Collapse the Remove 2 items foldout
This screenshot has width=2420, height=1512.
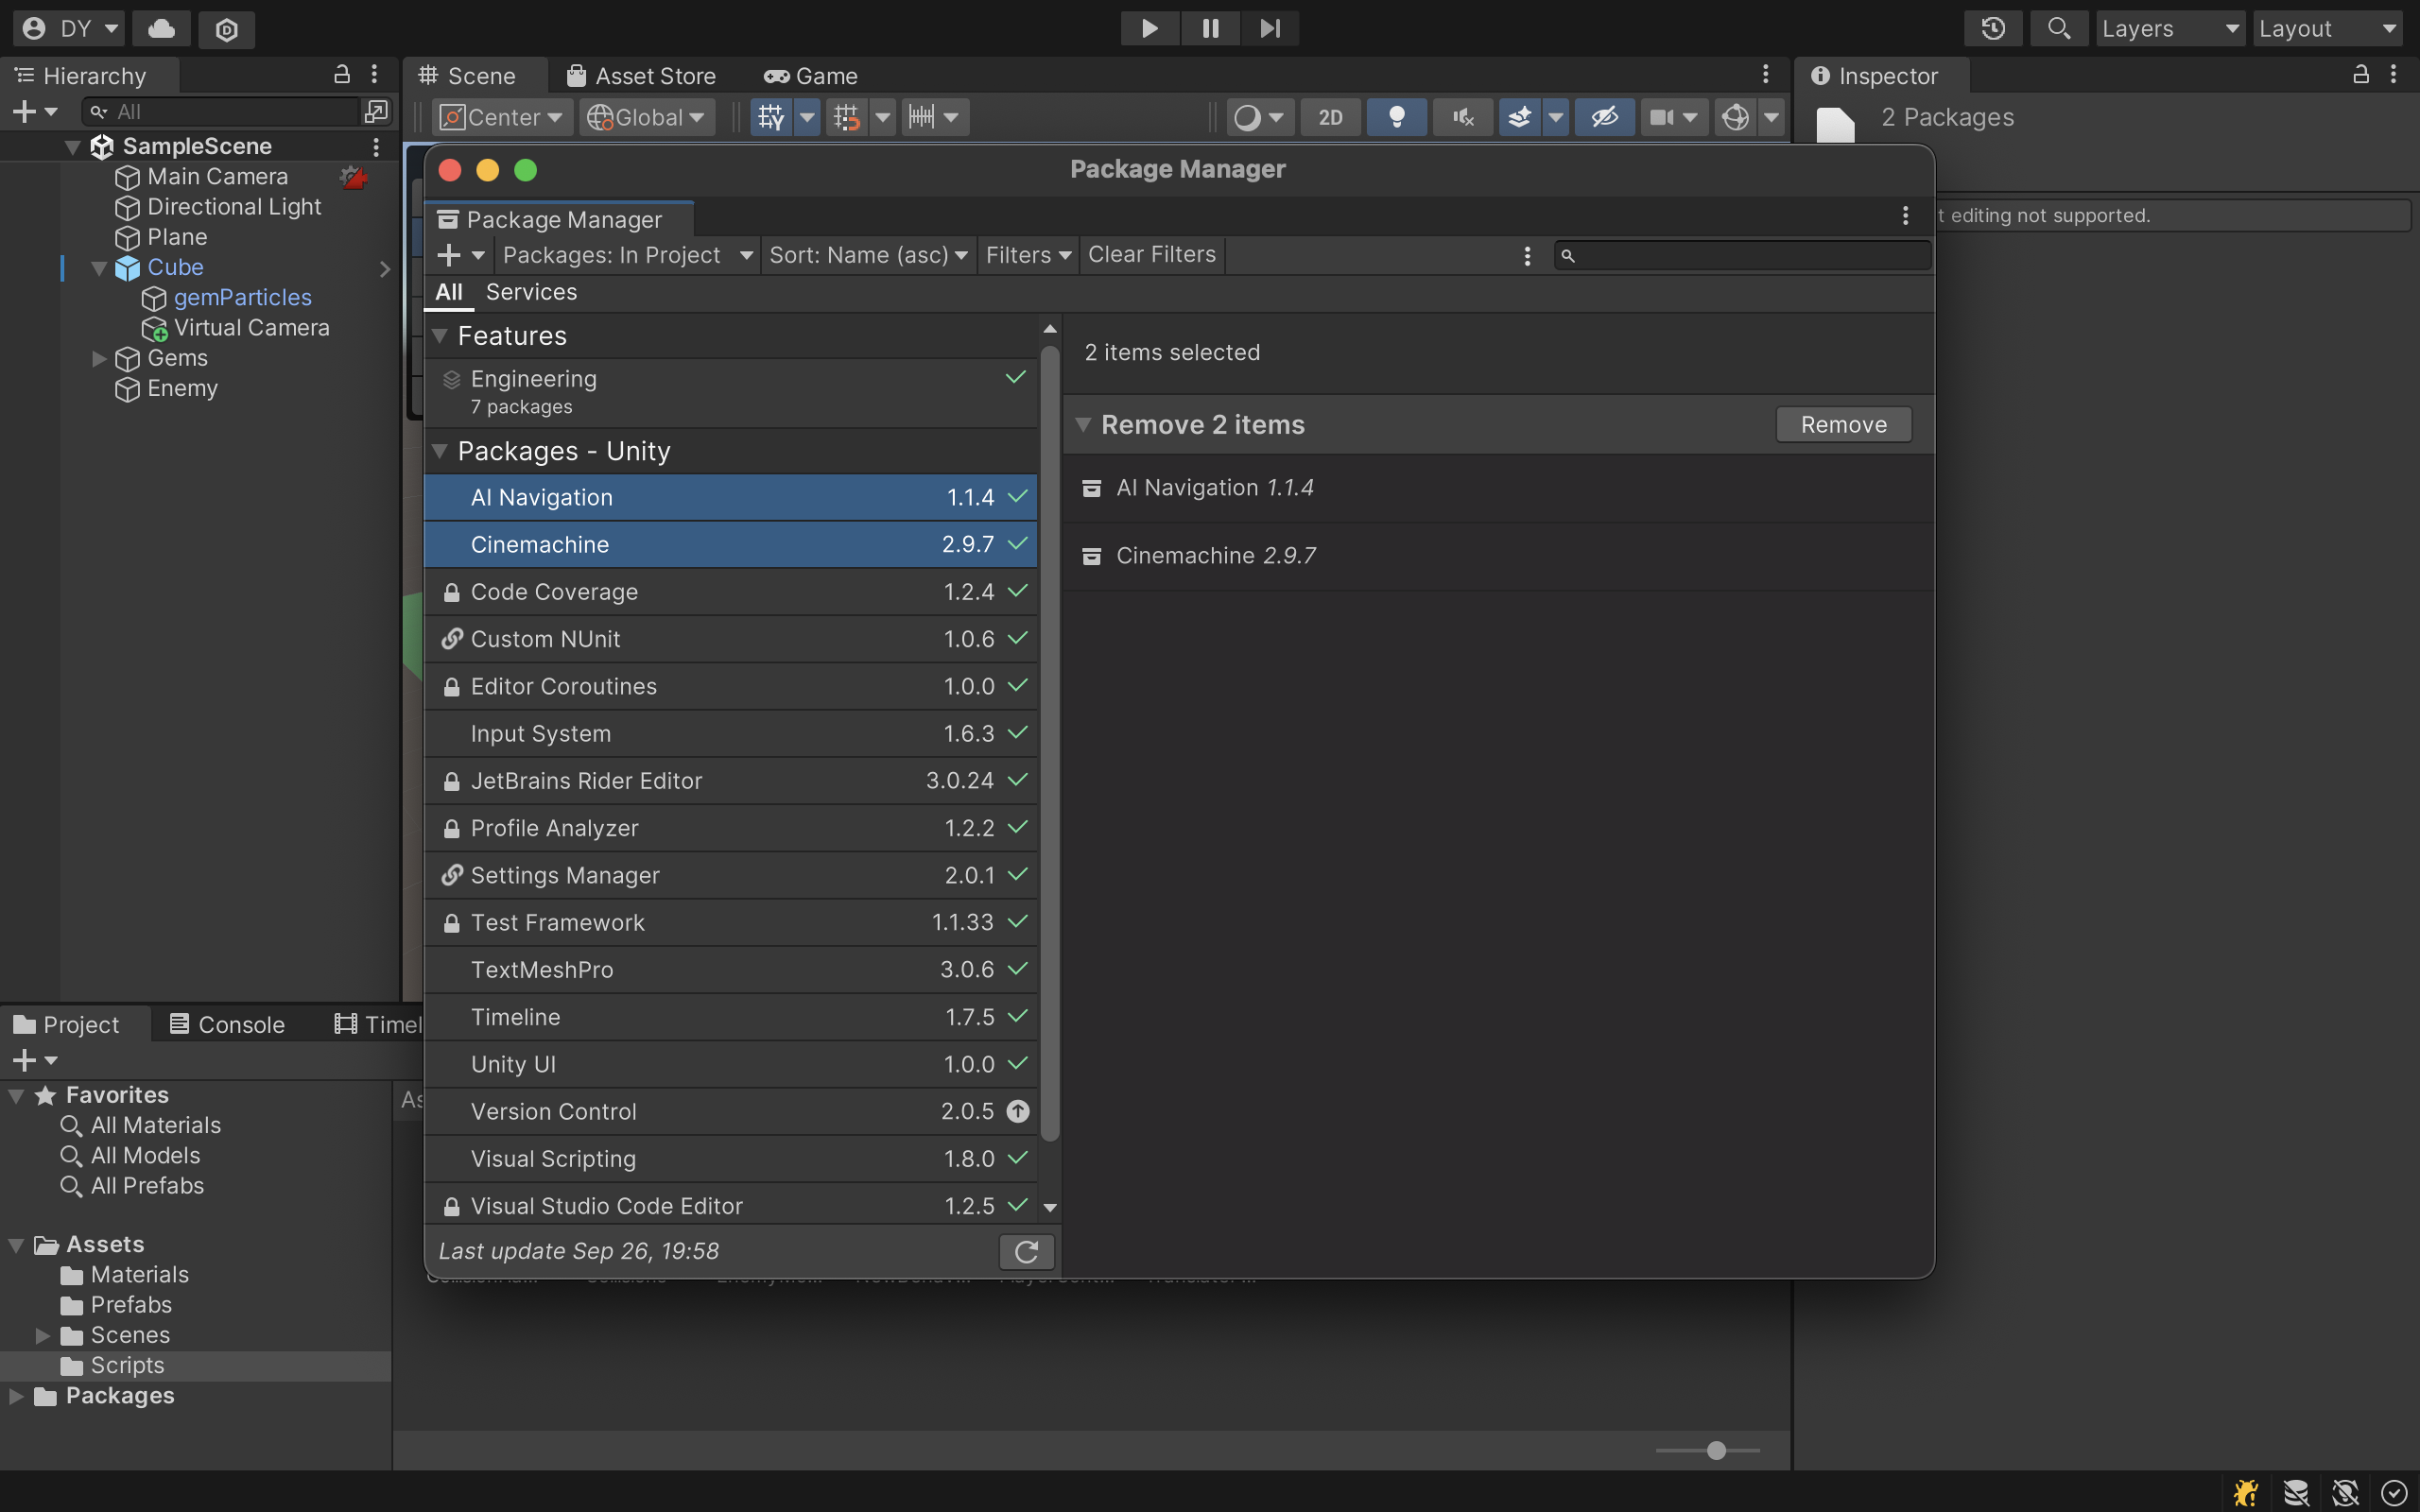point(1082,424)
